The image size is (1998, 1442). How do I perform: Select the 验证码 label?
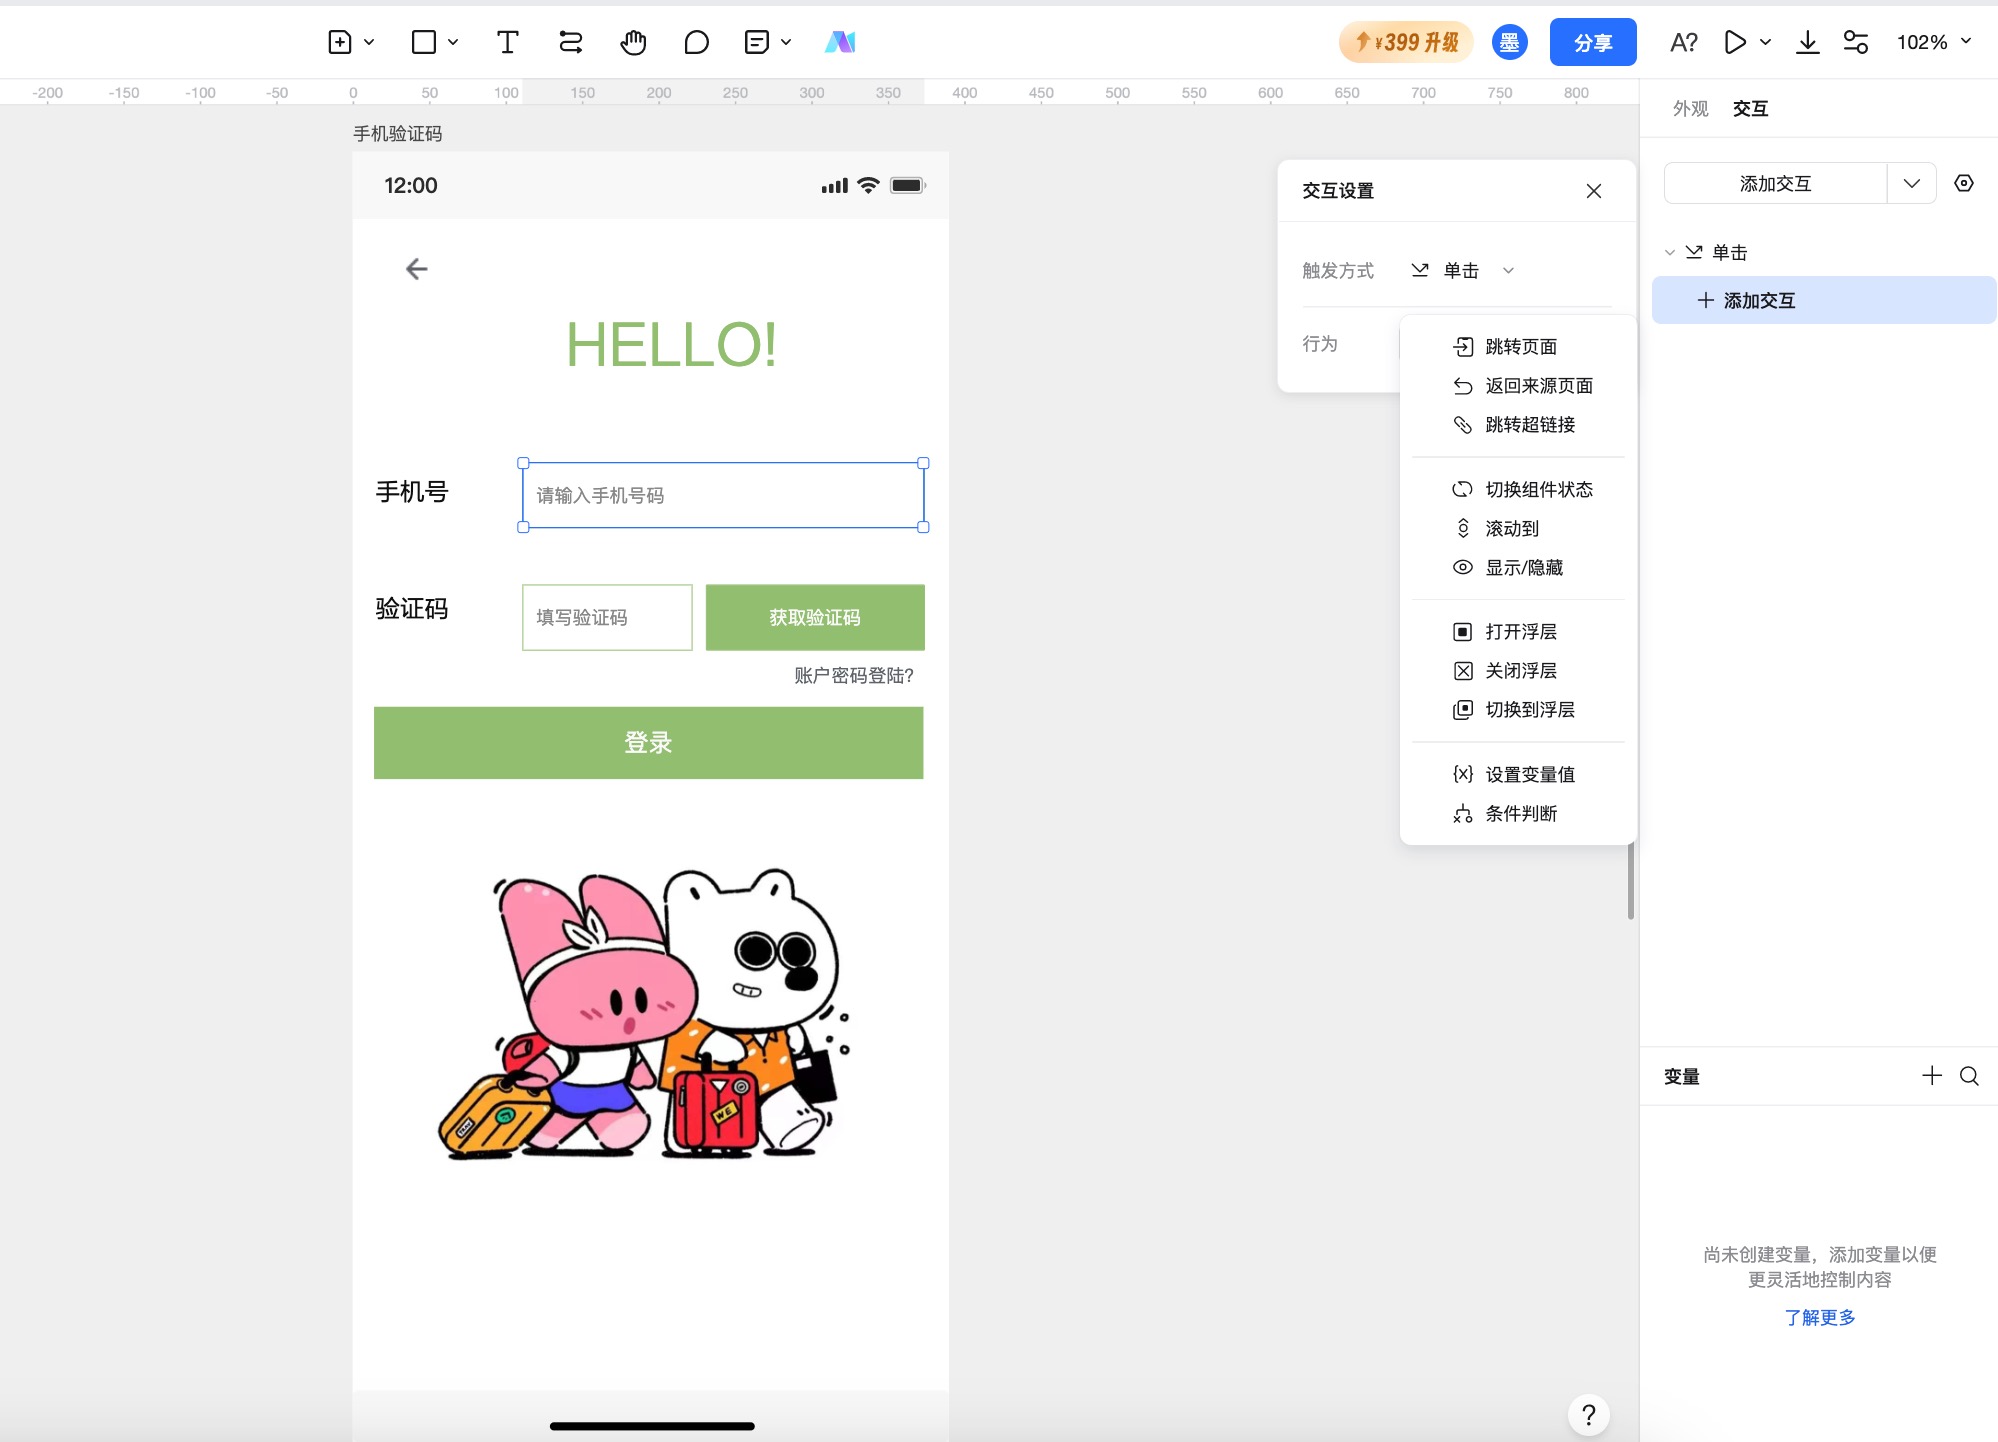click(x=411, y=608)
